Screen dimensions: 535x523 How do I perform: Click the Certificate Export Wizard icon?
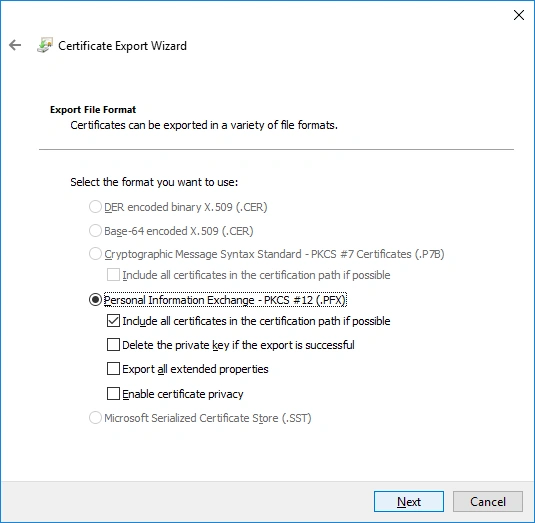pyautogui.click(x=45, y=45)
